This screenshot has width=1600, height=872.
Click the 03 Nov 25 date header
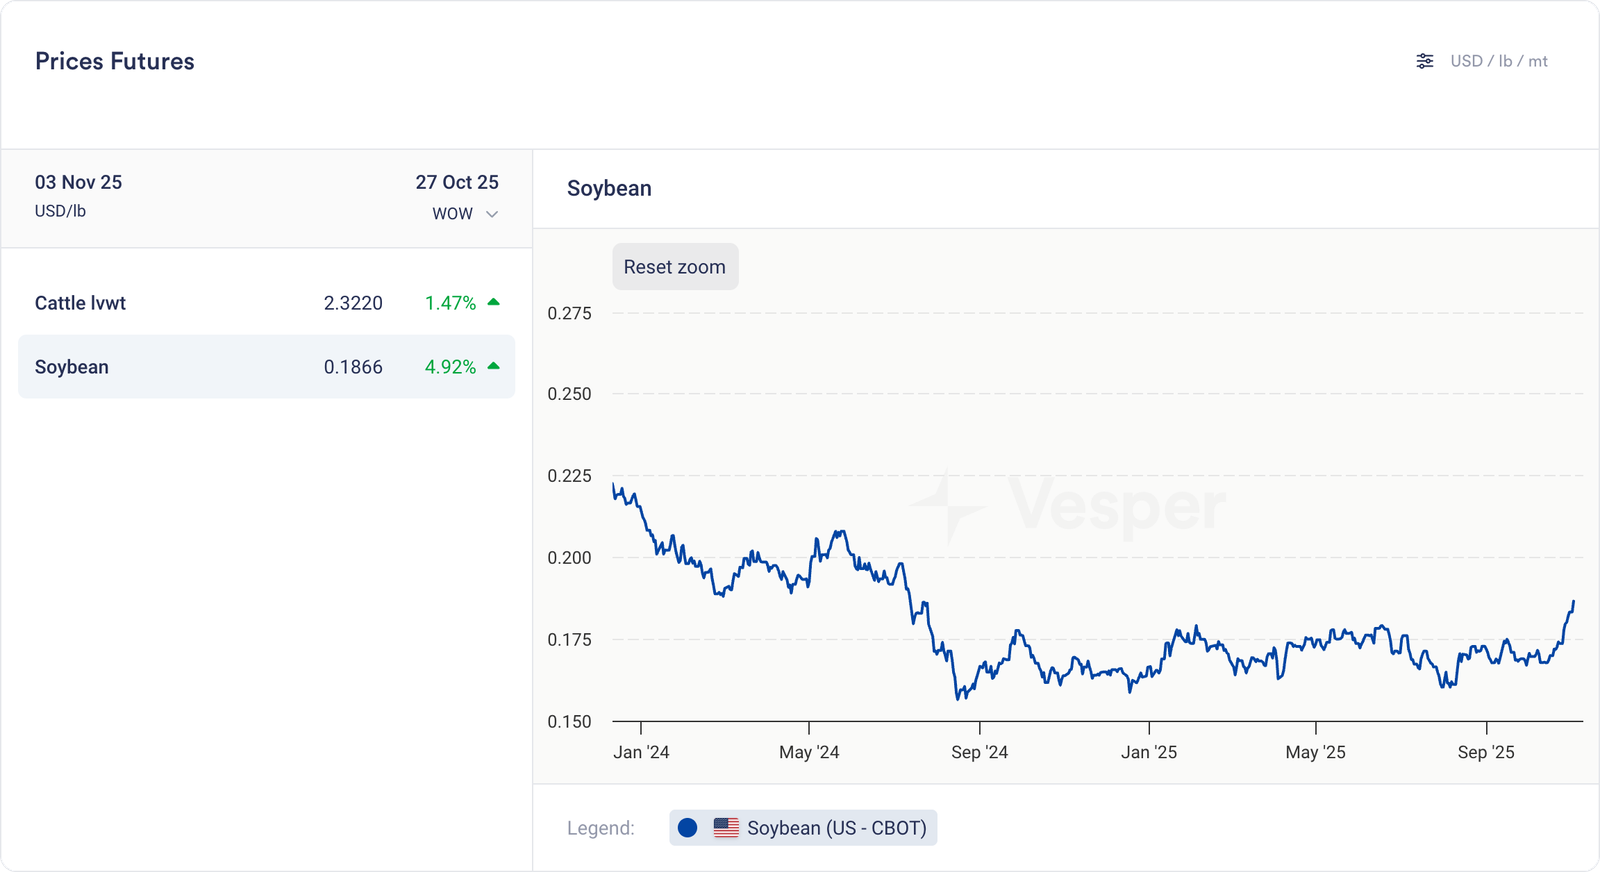(x=78, y=182)
